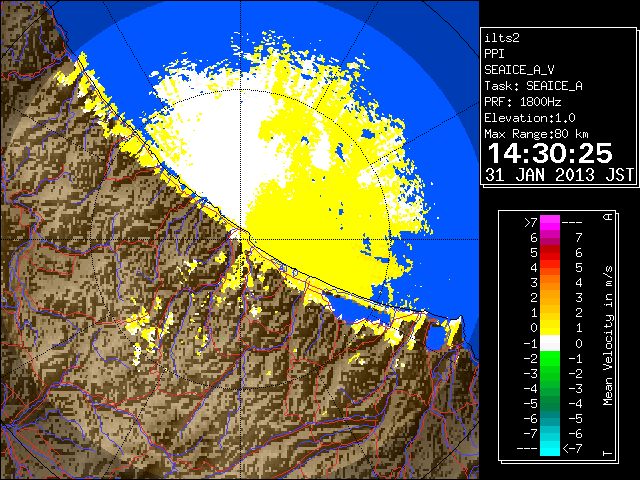Screen dimensions: 640x480
Task: Click the '<-7' legend scale label
Action: pos(572,449)
